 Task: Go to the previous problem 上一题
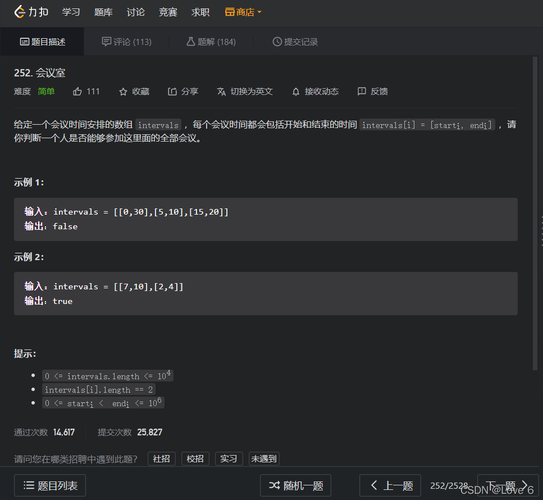click(390, 485)
